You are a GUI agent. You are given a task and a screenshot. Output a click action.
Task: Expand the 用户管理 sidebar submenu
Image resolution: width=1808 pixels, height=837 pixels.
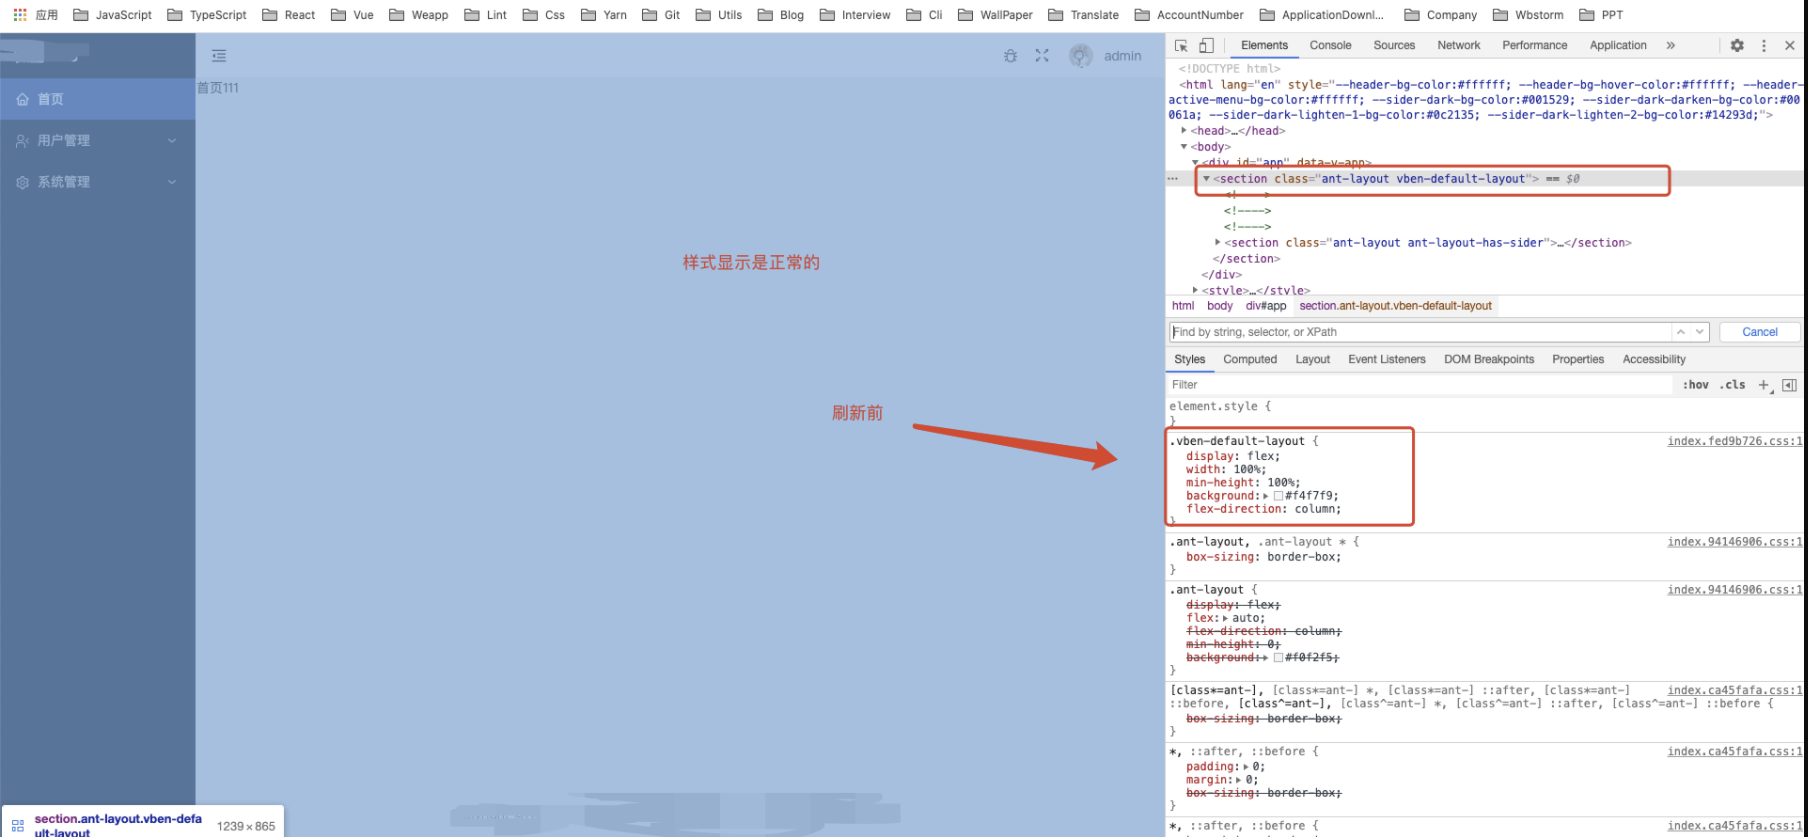coord(97,141)
